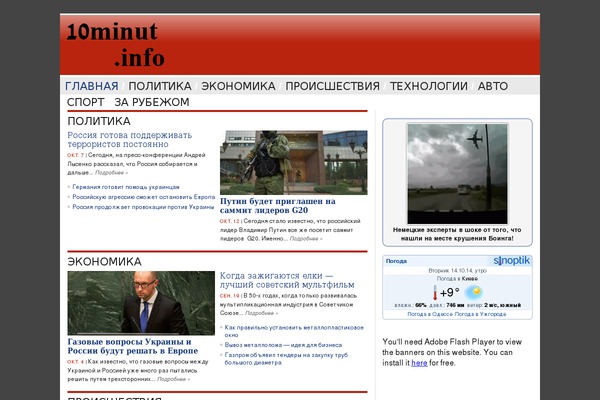This screenshot has height=400, width=600.
Task: Open Вывоз металлолома — идея для бизнеса link
Action: [x=283, y=345]
